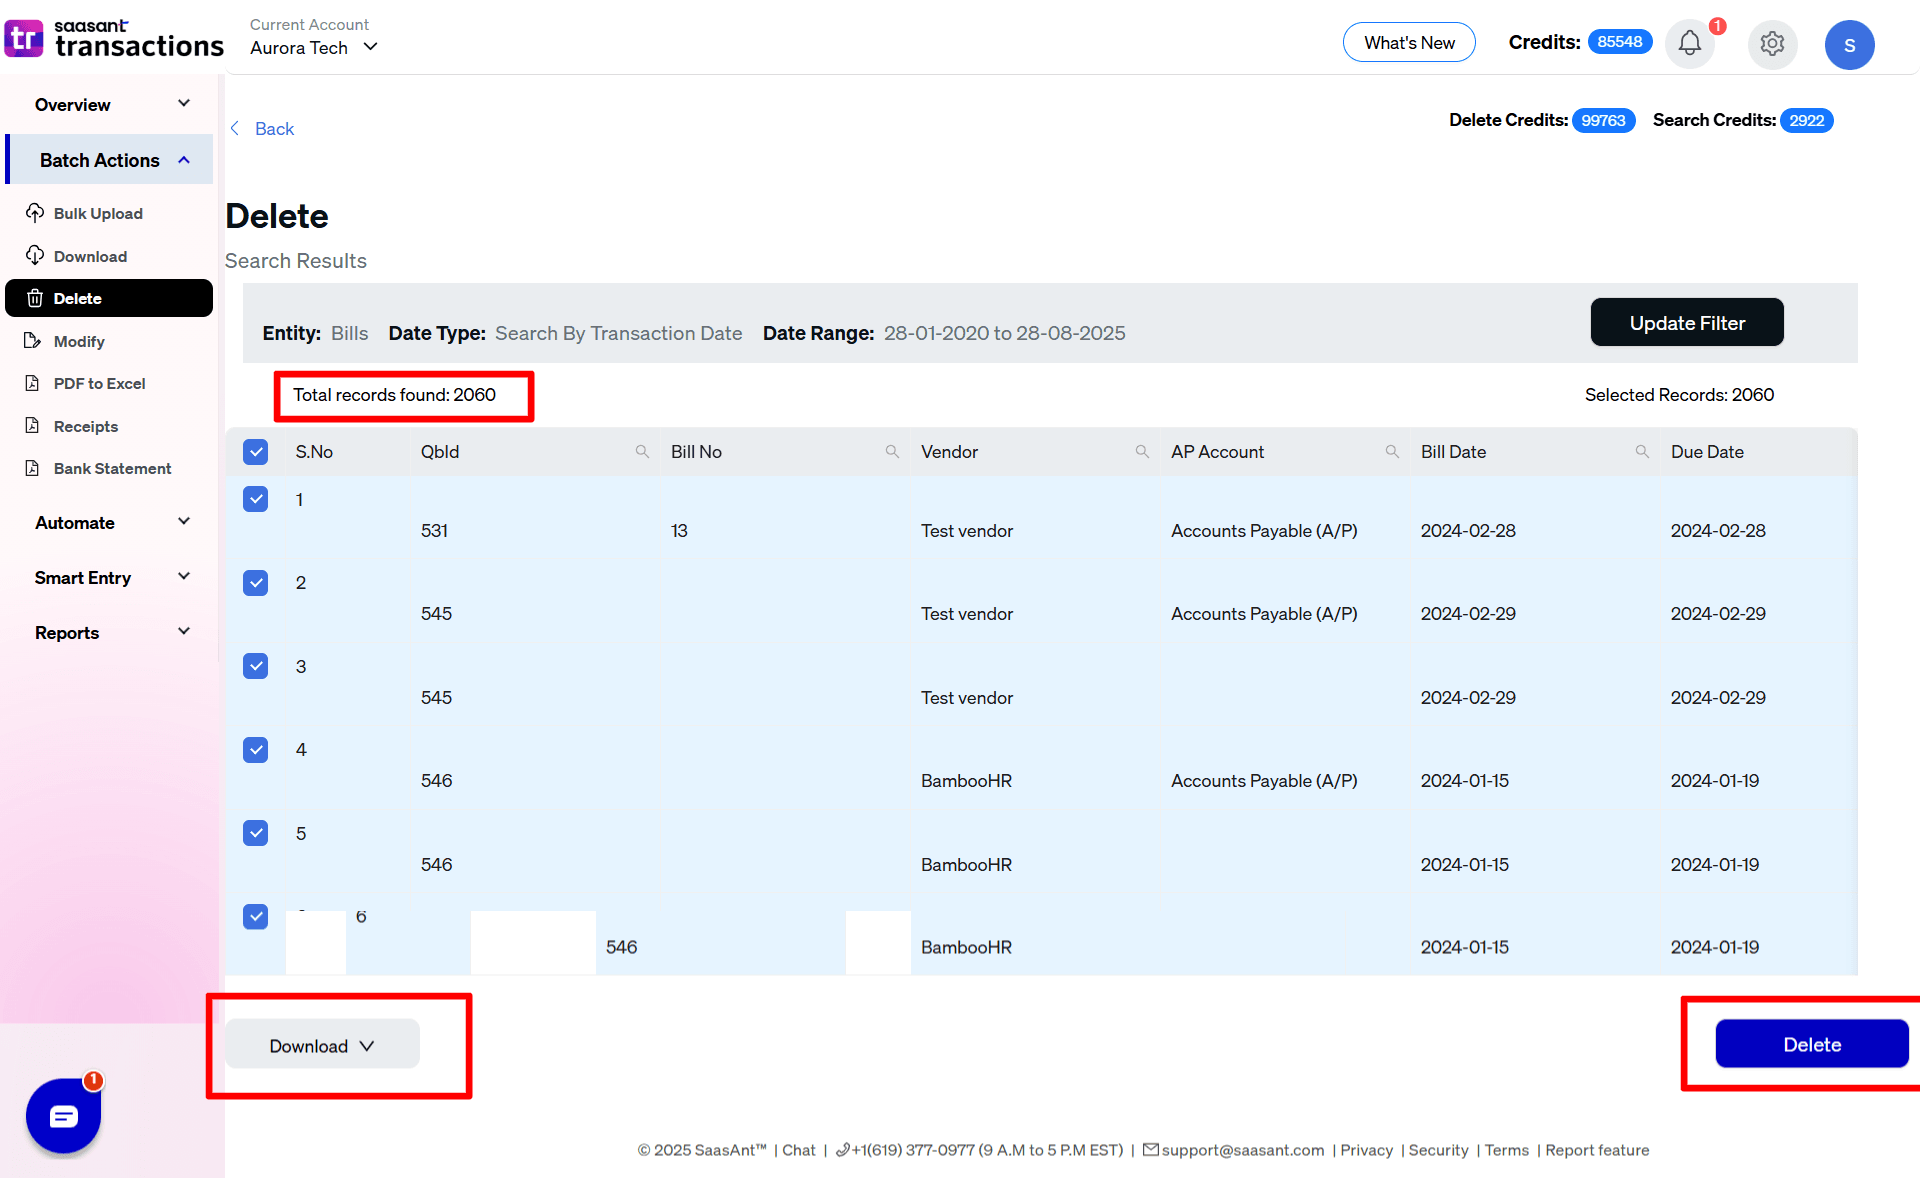The height and width of the screenshot is (1180, 1920).
Task: Collapse the Batch Actions section
Action: [x=109, y=160]
